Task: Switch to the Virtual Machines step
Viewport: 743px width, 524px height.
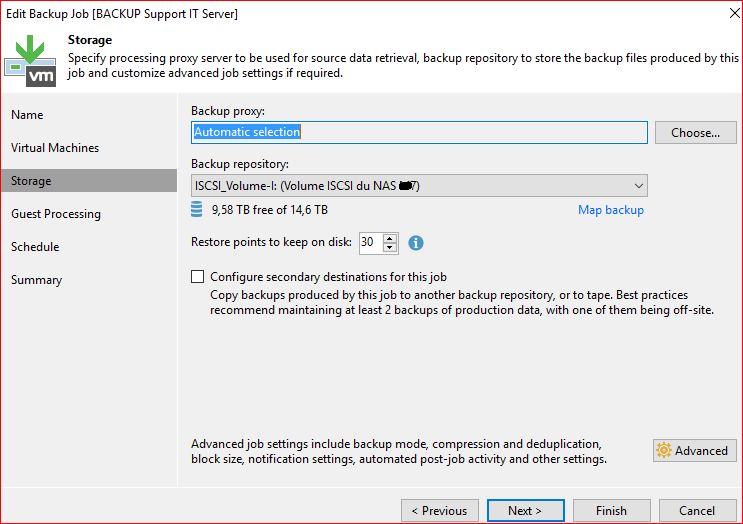Action: pyautogui.click(x=55, y=148)
